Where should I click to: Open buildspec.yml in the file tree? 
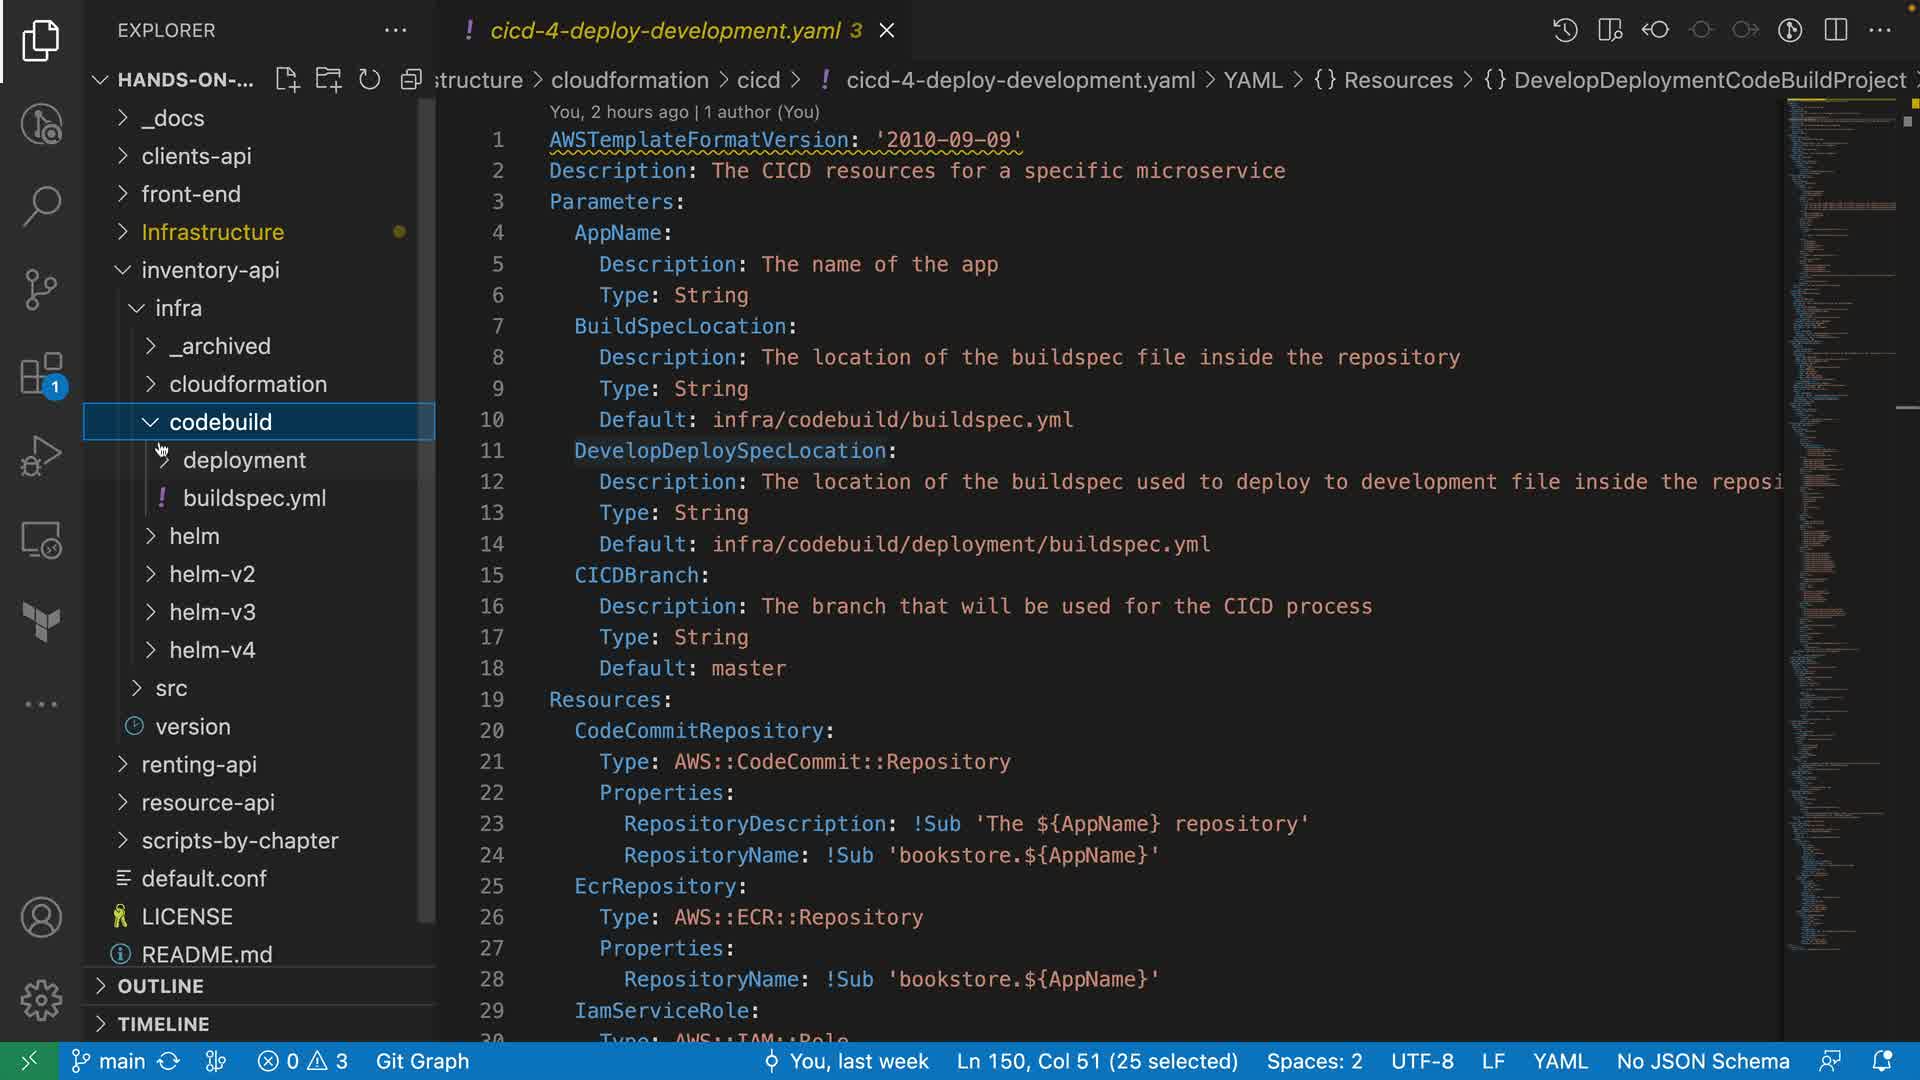tap(254, 498)
